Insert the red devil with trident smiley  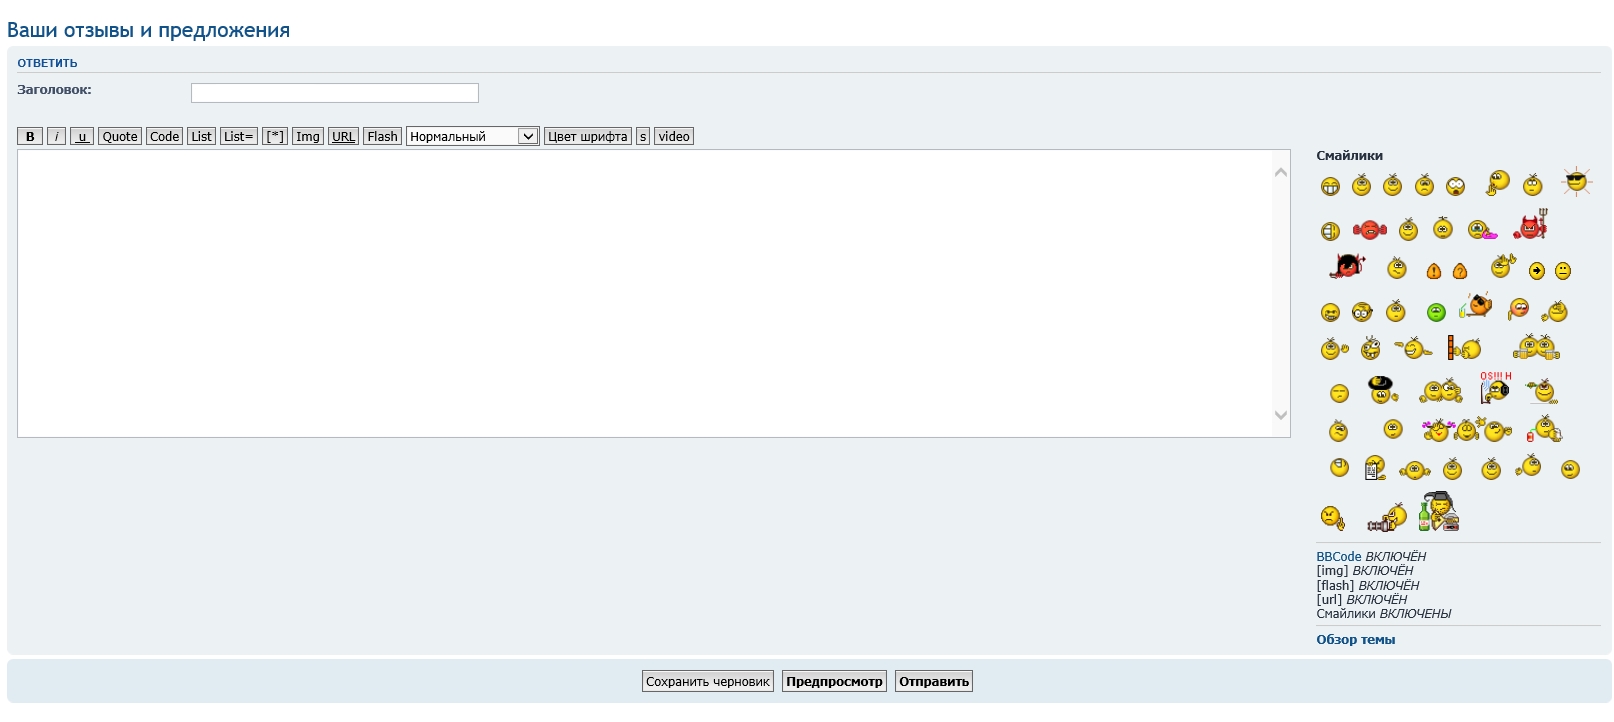(1530, 226)
